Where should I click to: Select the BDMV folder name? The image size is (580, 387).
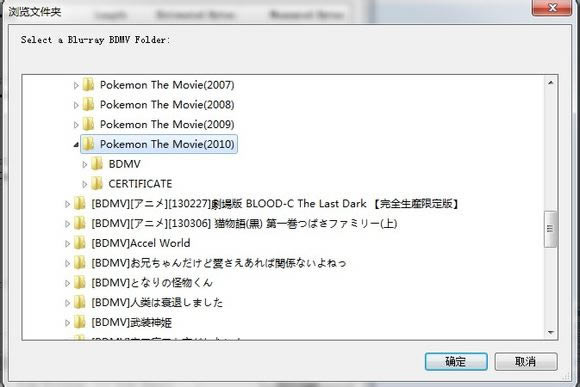125,164
